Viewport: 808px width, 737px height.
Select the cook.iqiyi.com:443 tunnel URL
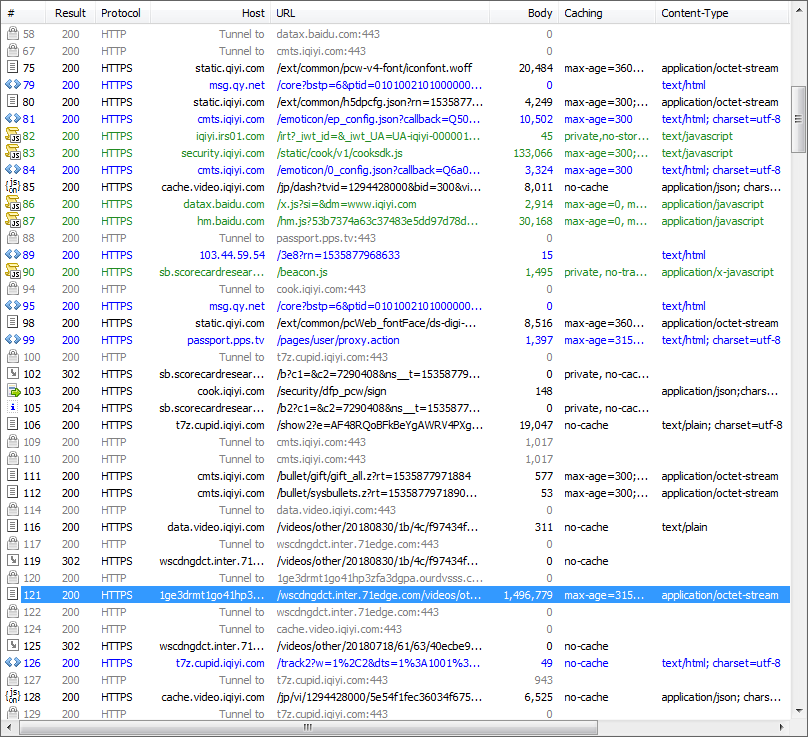pos(321,289)
